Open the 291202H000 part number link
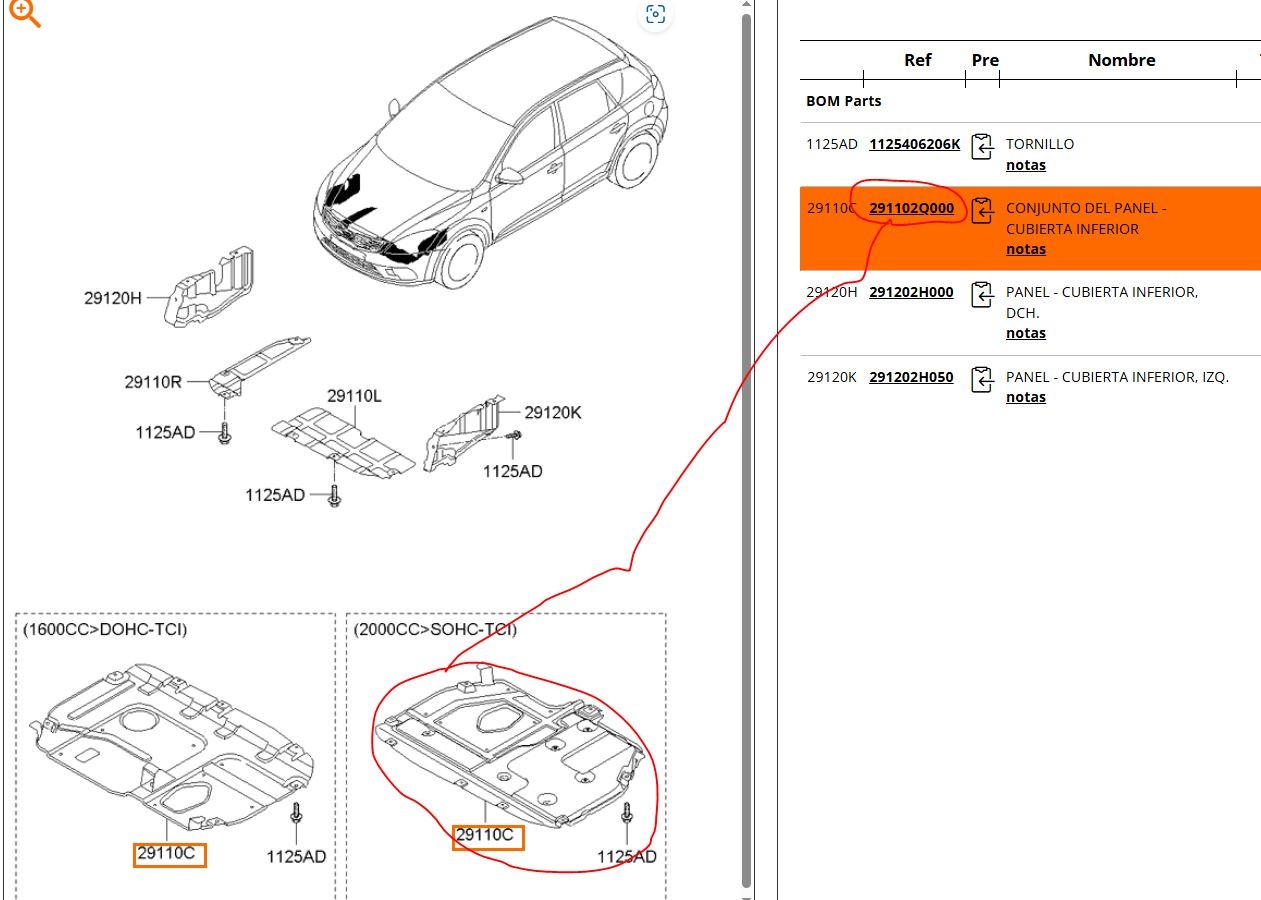The image size is (1261, 900). tap(911, 292)
